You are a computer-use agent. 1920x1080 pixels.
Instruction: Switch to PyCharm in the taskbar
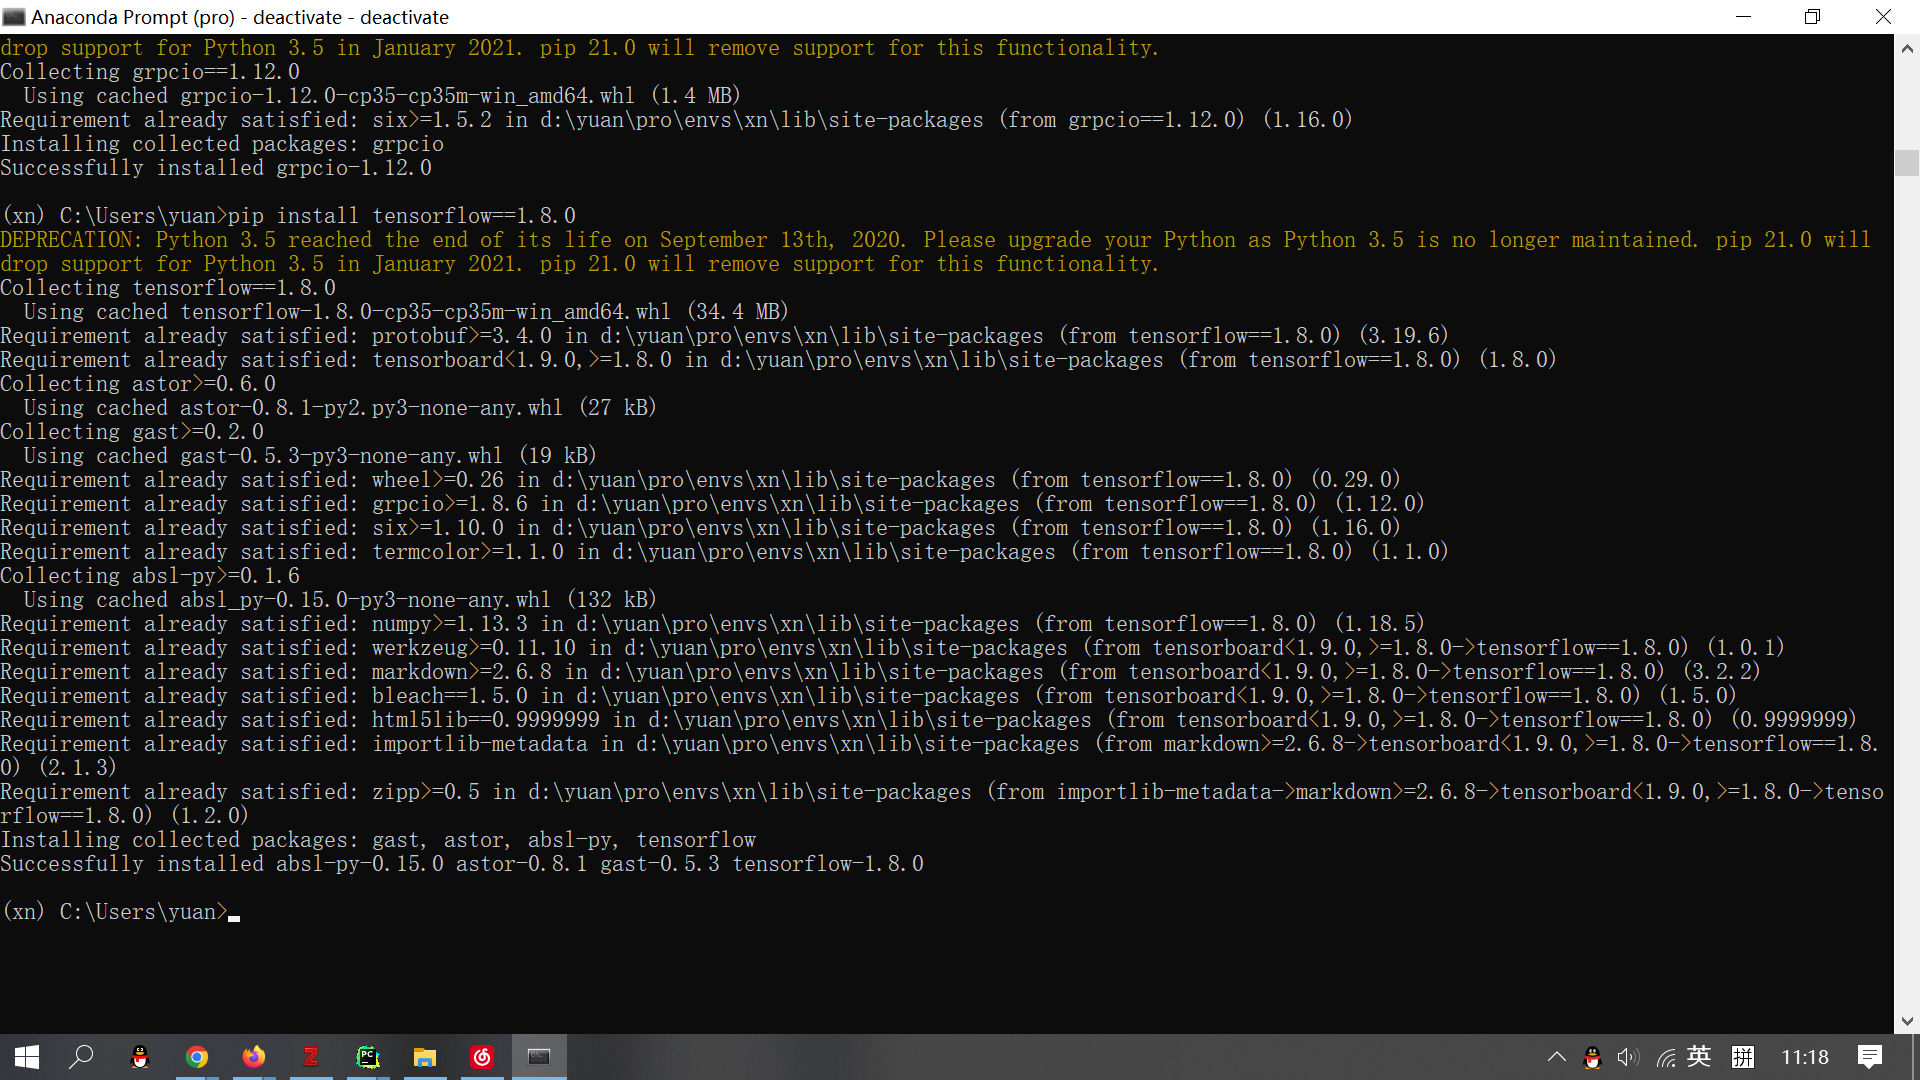[x=368, y=1057]
